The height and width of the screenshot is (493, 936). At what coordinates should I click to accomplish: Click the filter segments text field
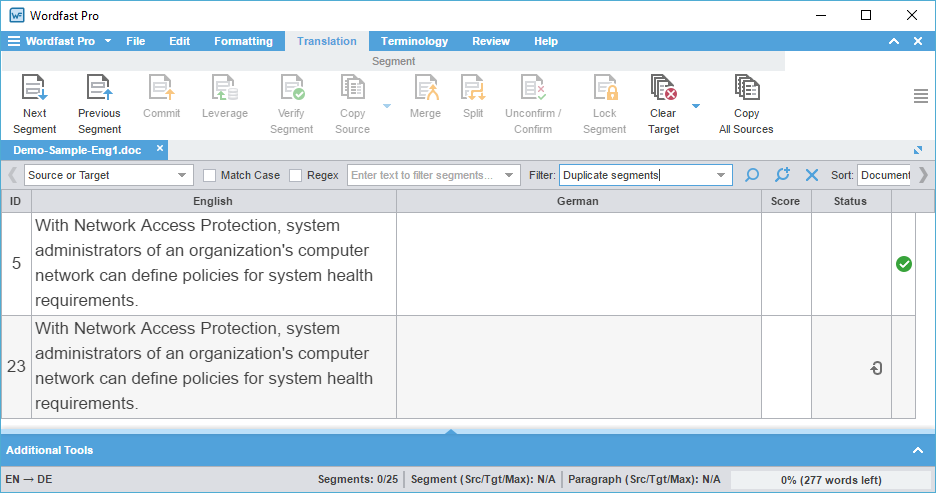tap(426, 175)
